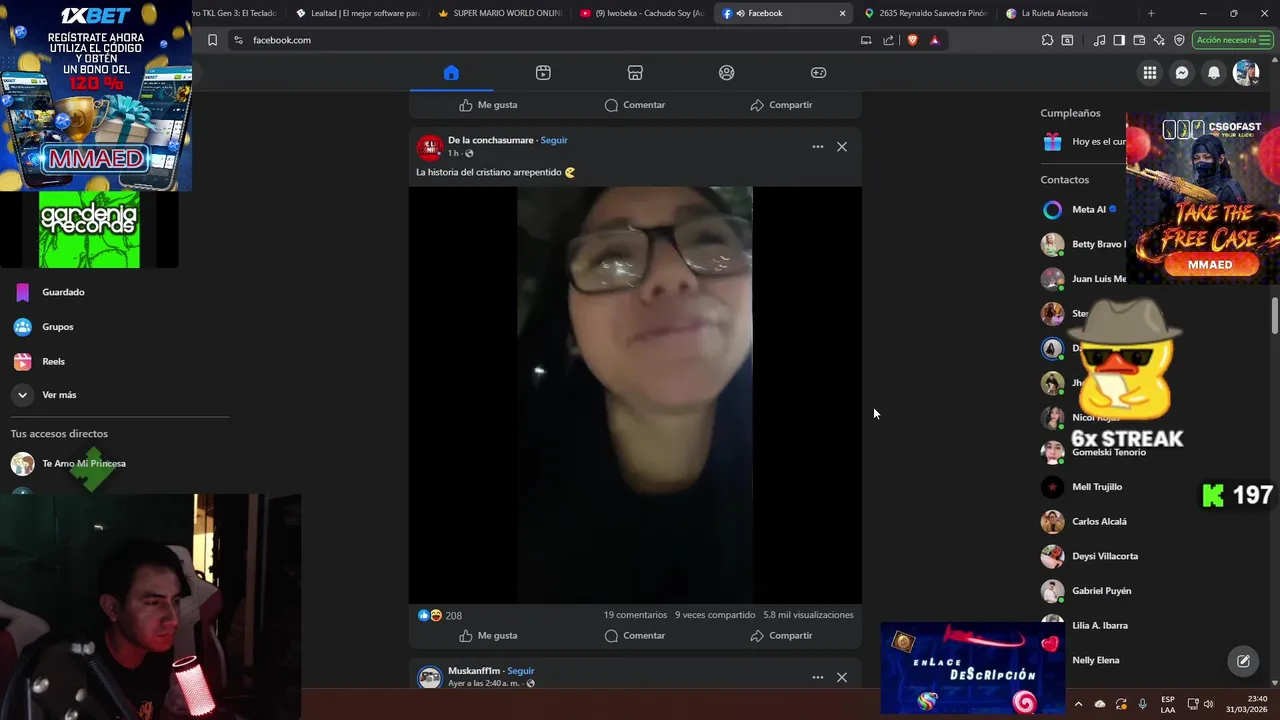This screenshot has width=1280, height=720.
Task: Open the Gaming controller icon
Action: [818, 72]
